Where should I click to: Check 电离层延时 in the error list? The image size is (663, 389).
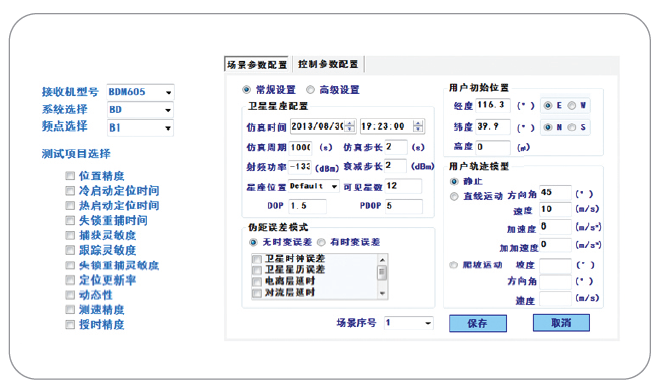coord(257,281)
